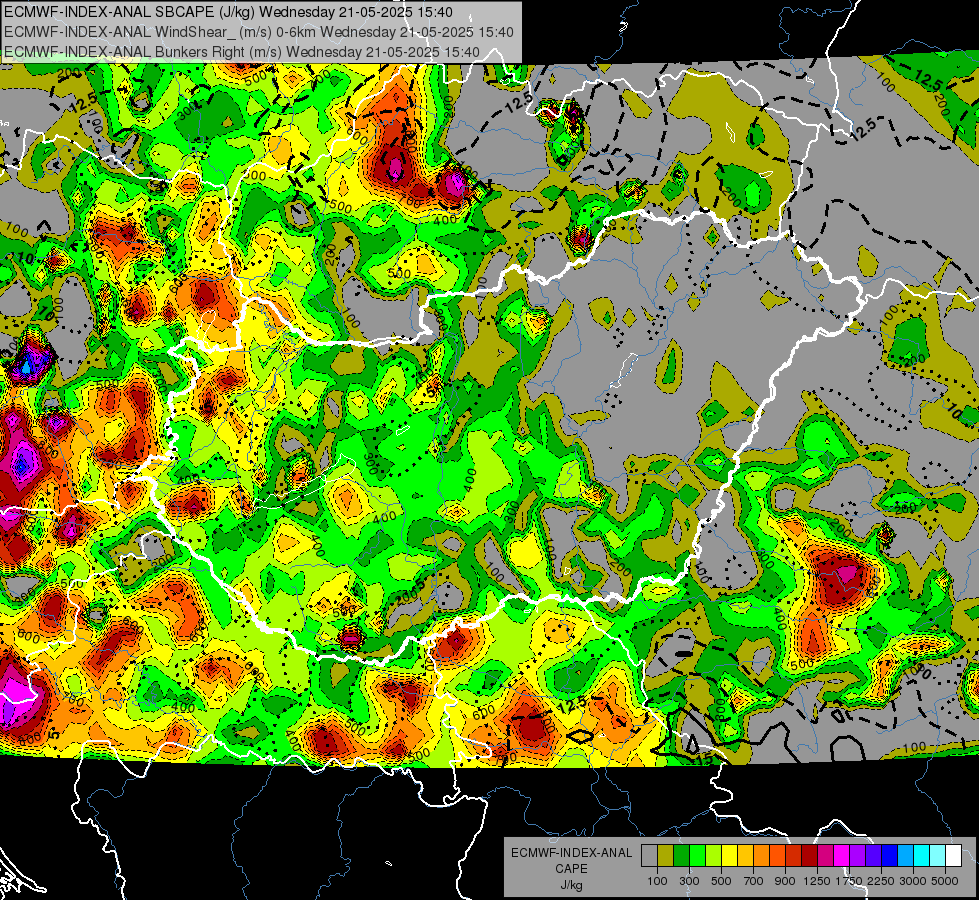
Task: Choose the orange legend swatch
Action: point(762,856)
